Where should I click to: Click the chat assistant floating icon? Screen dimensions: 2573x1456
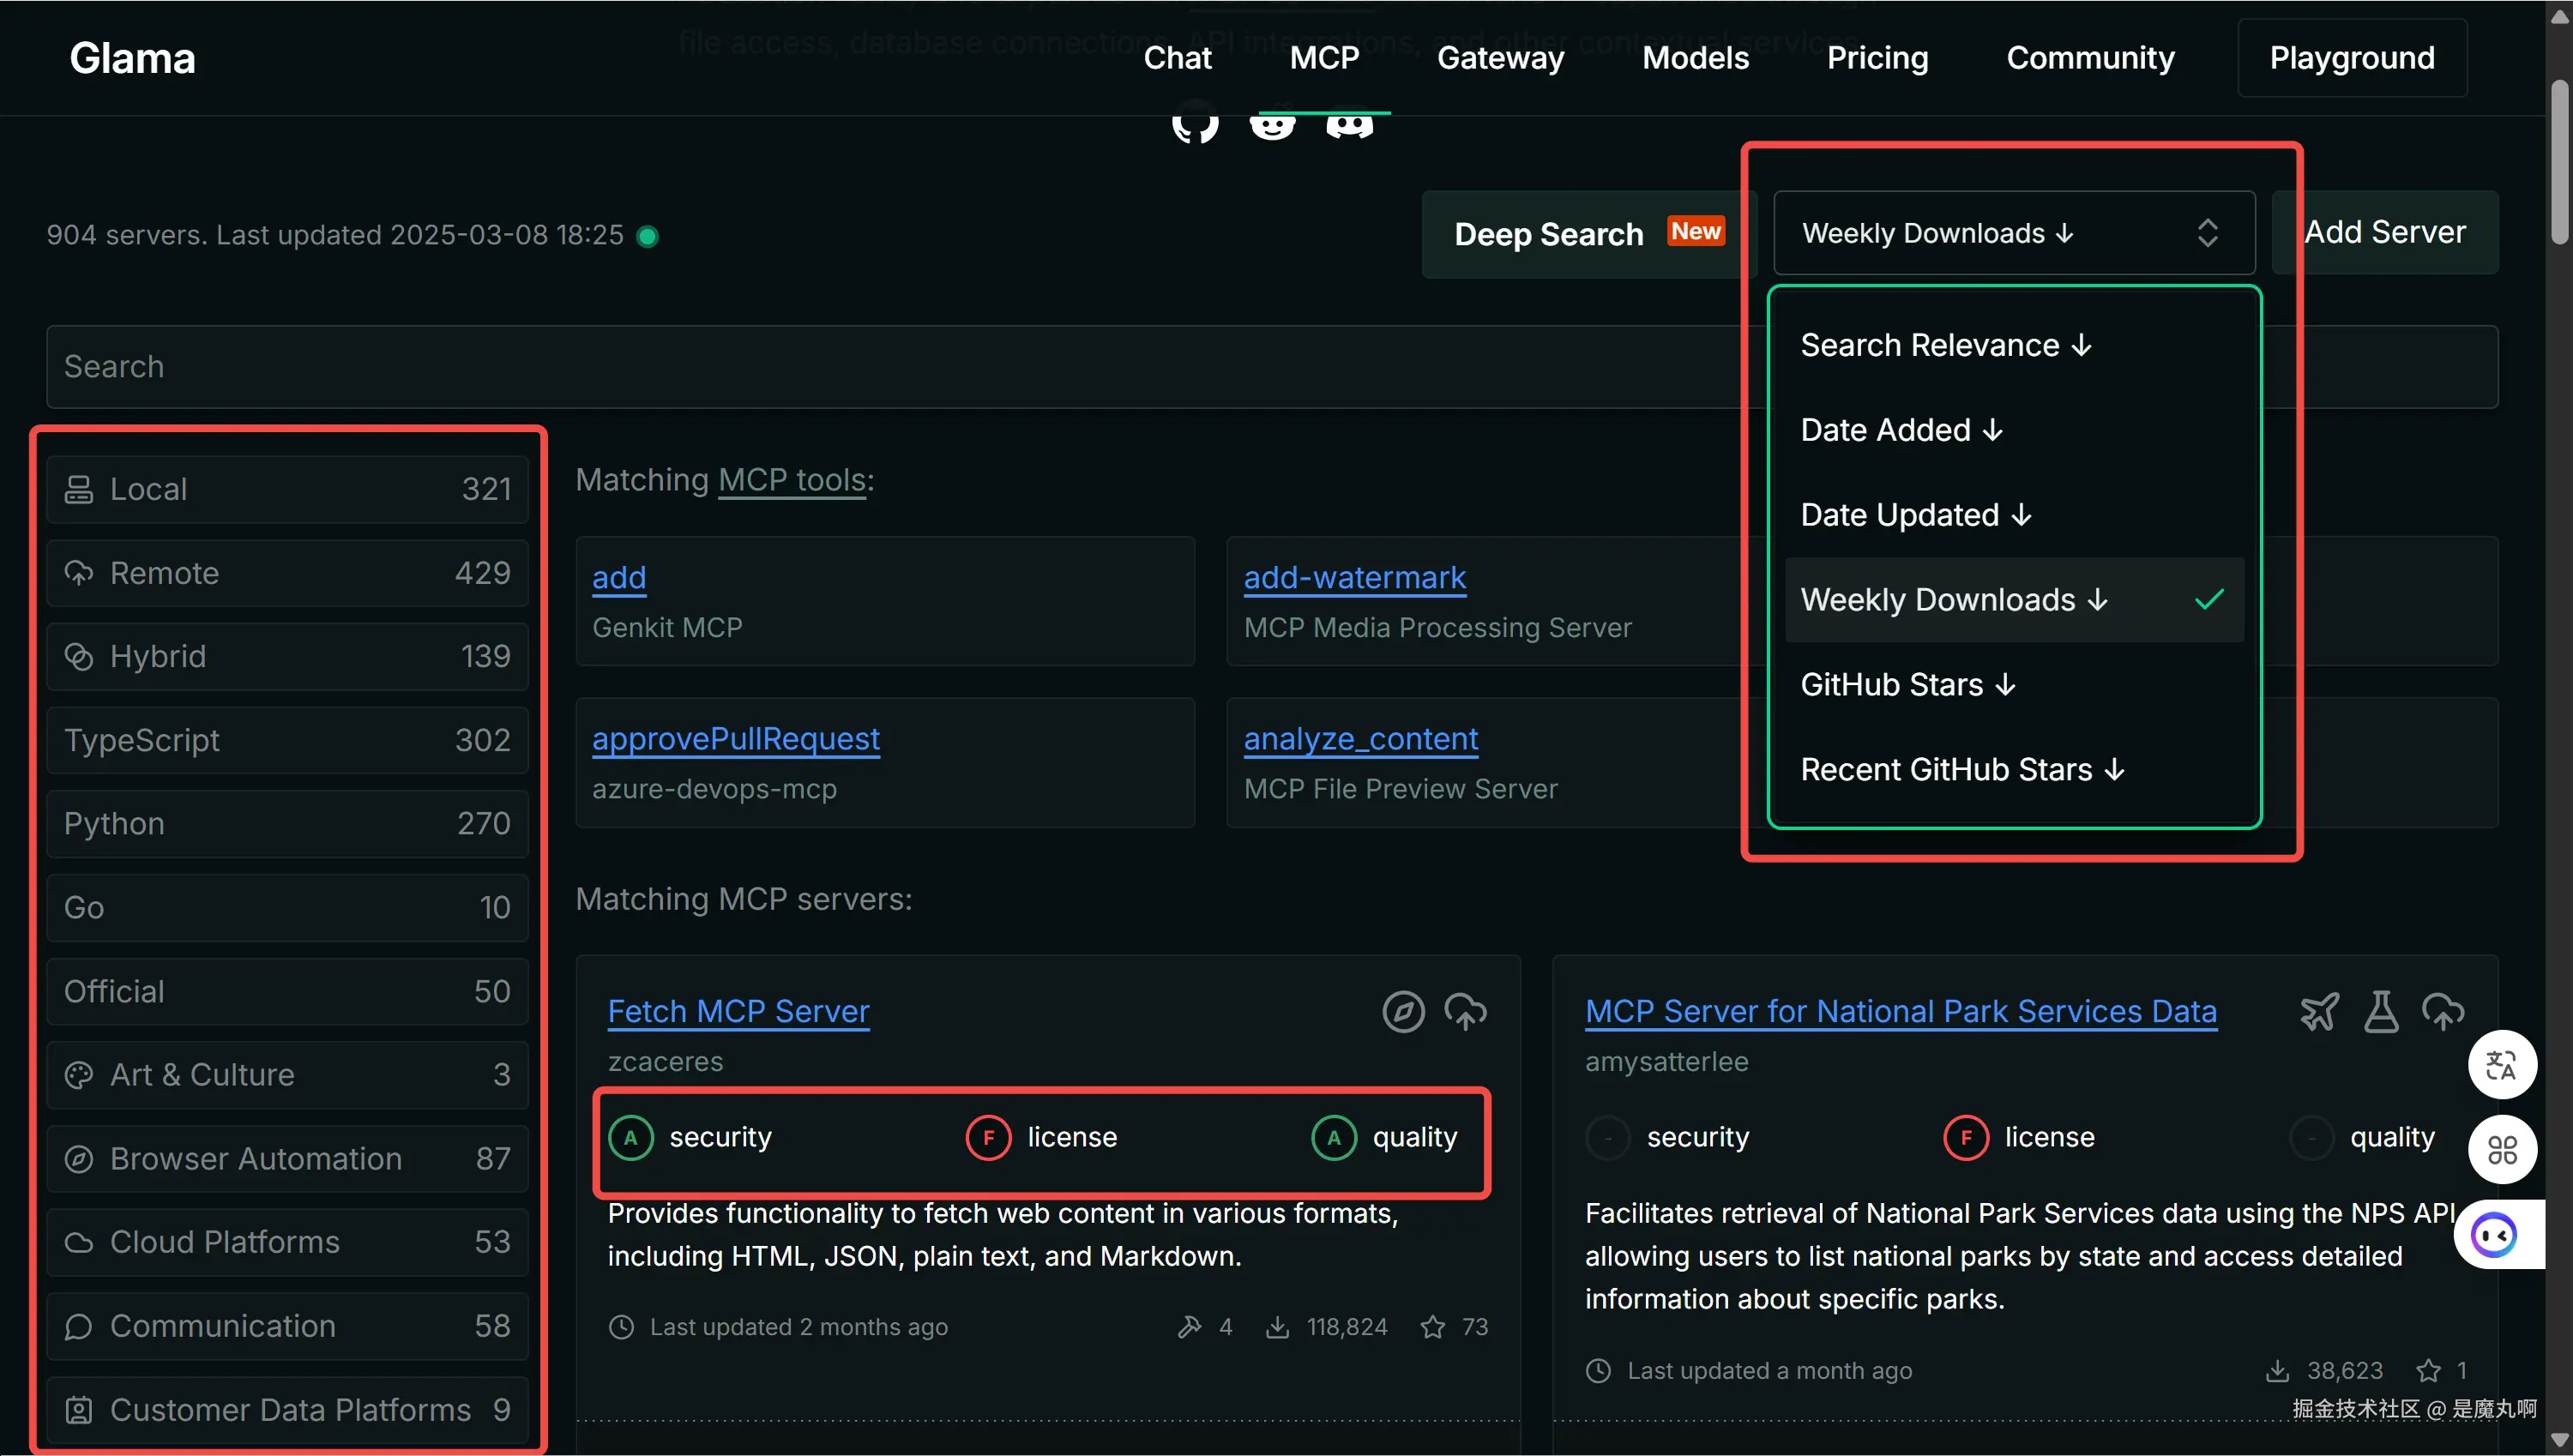(x=2495, y=1235)
